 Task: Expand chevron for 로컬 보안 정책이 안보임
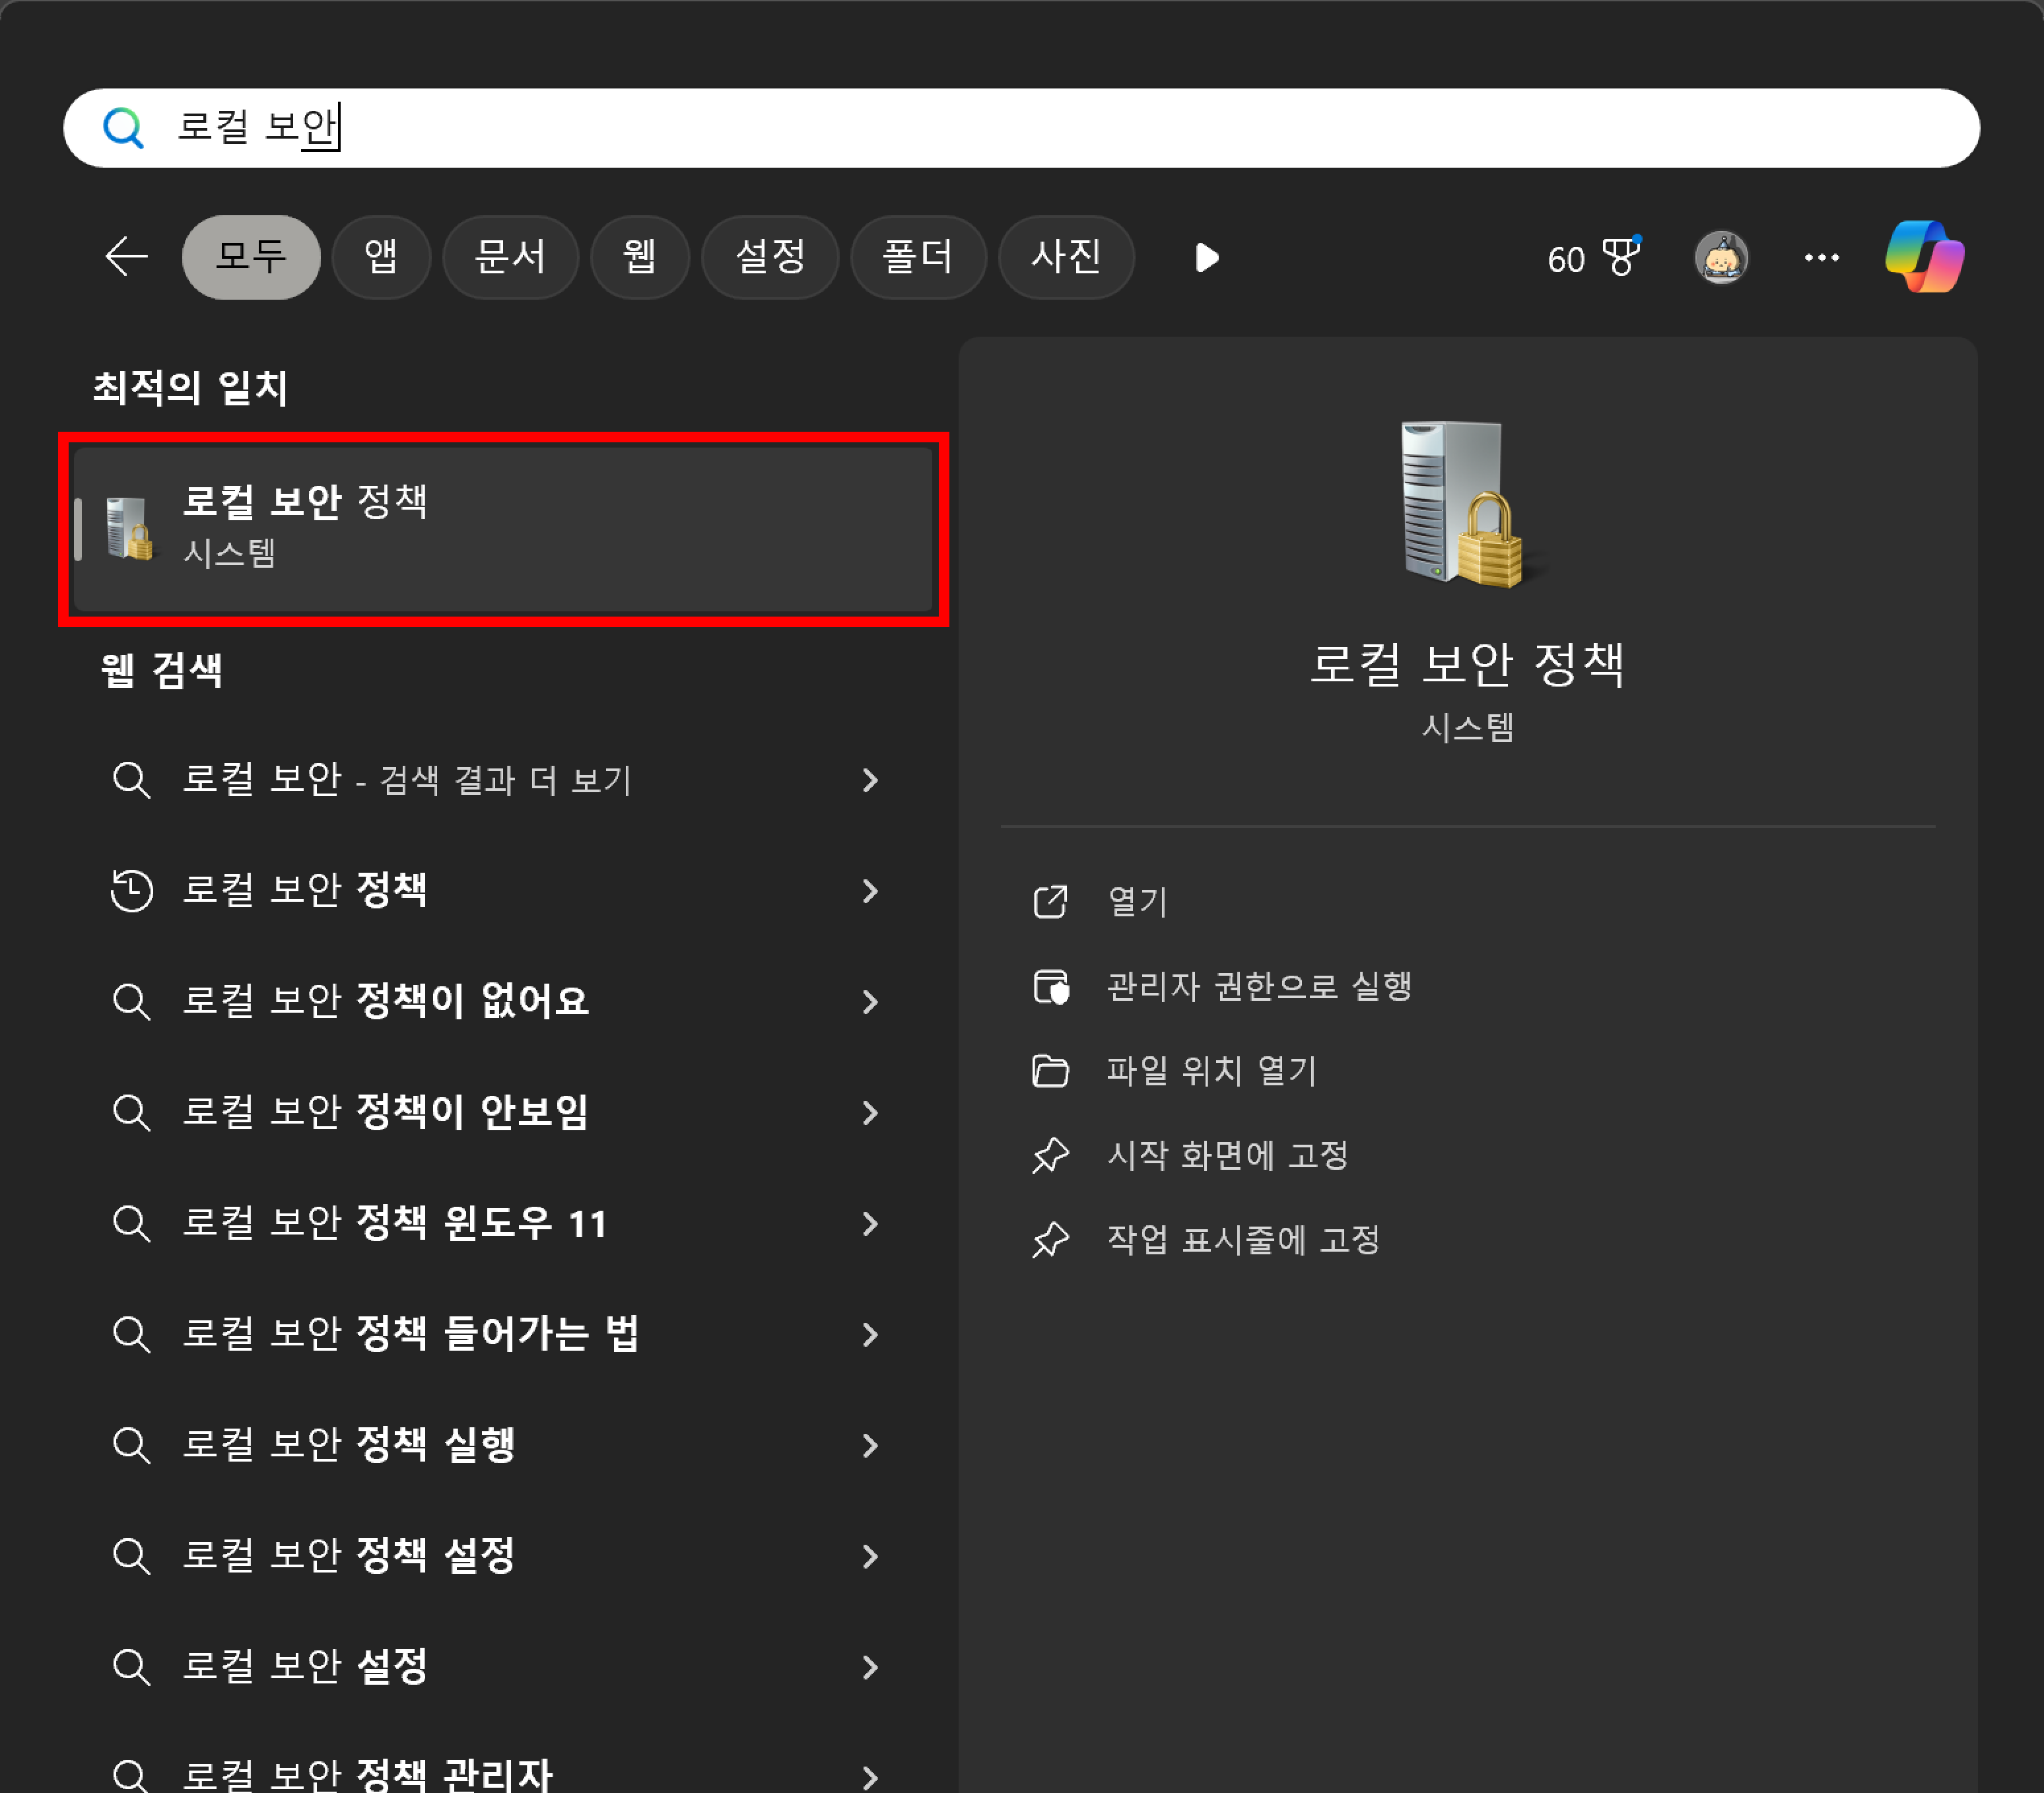coord(870,1113)
